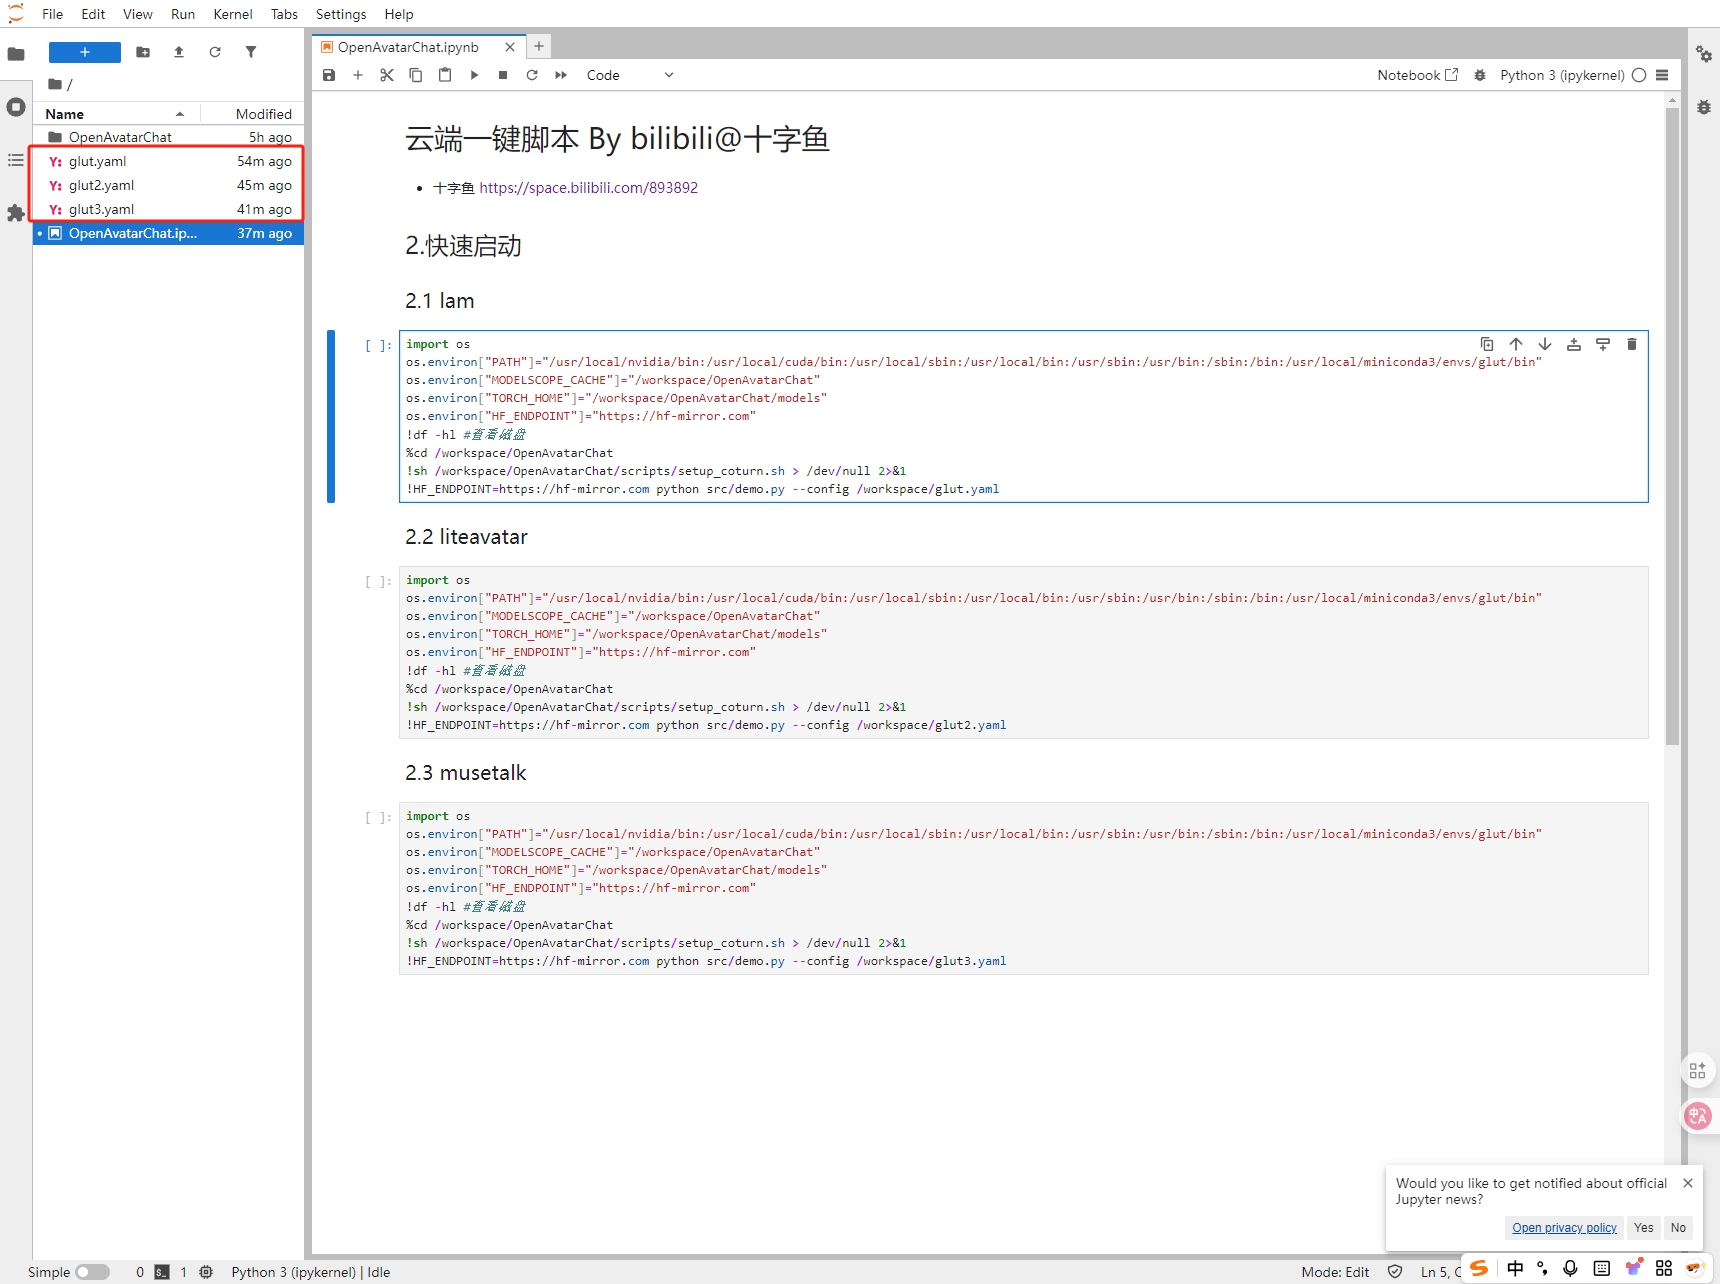The width and height of the screenshot is (1720, 1284).
Task: Add a new launcher tab
Action: [539, 46]
